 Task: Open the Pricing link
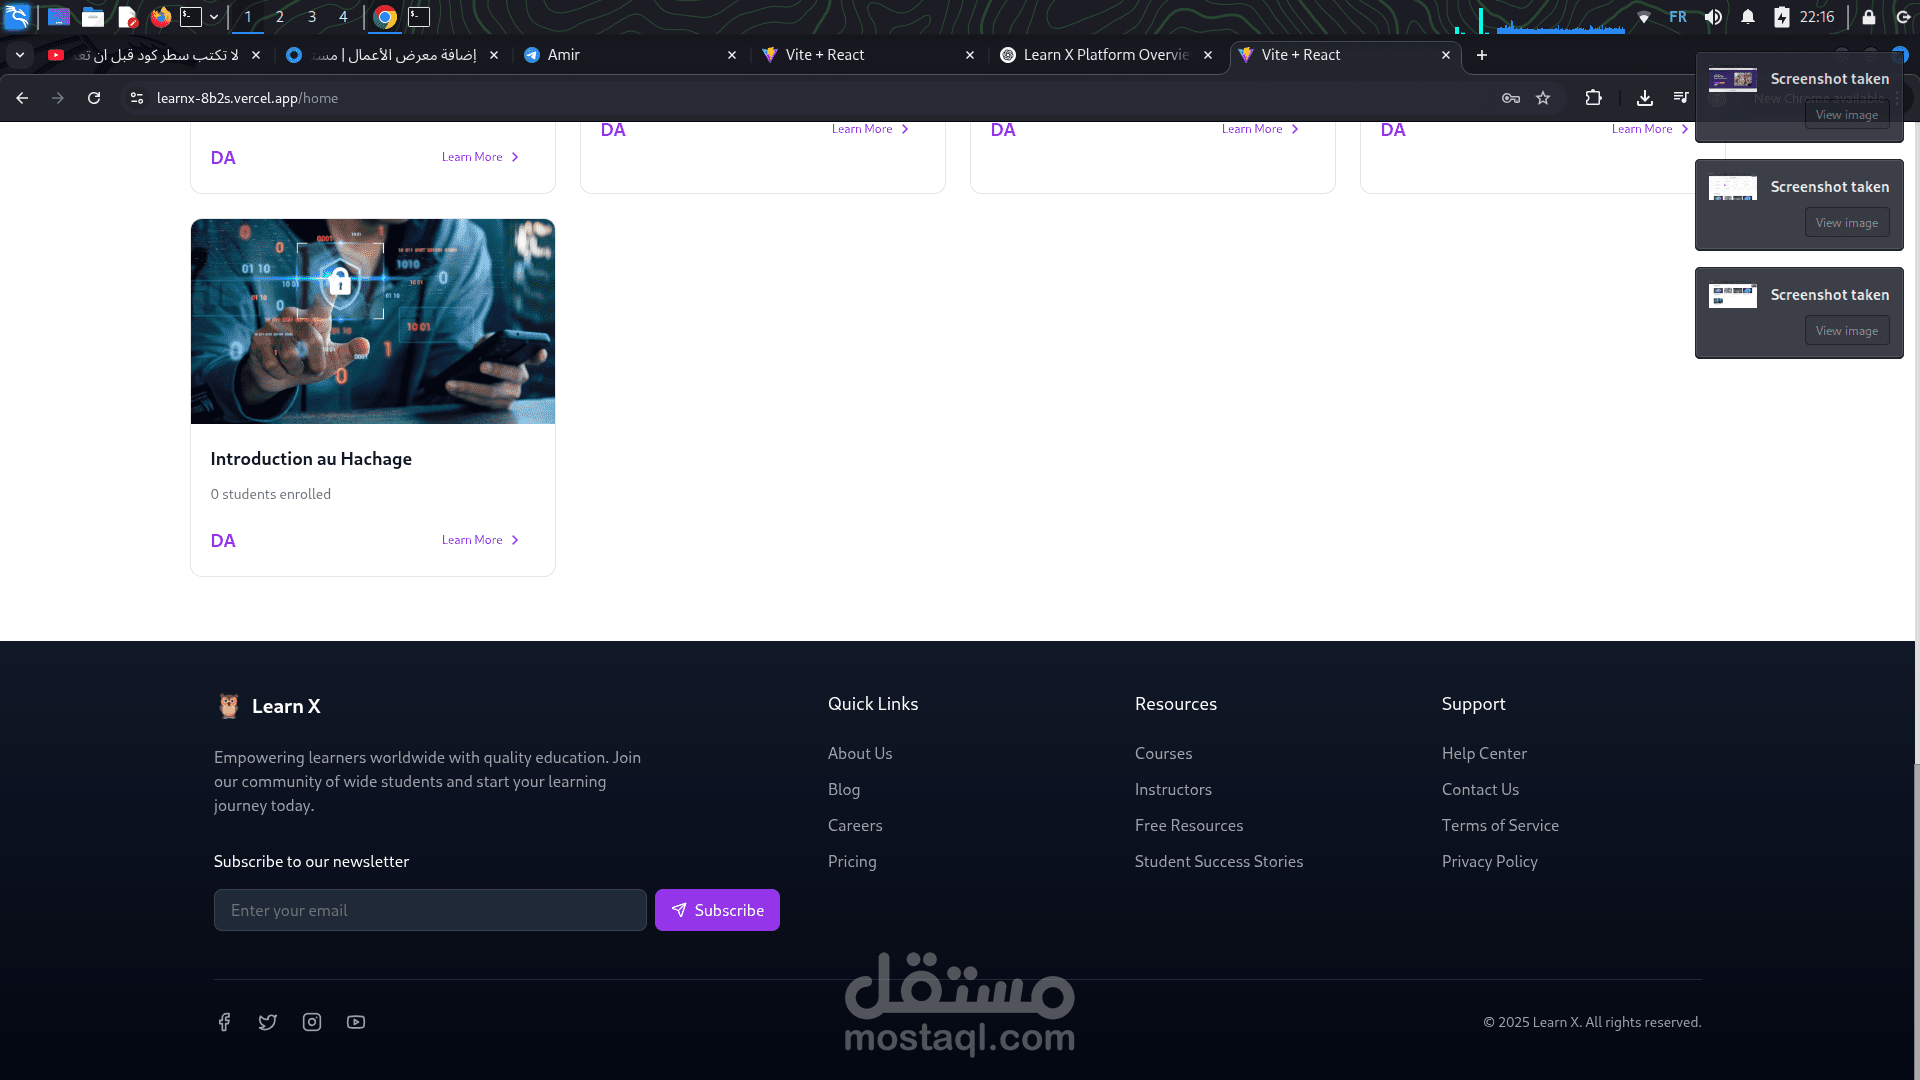point(852,861)
